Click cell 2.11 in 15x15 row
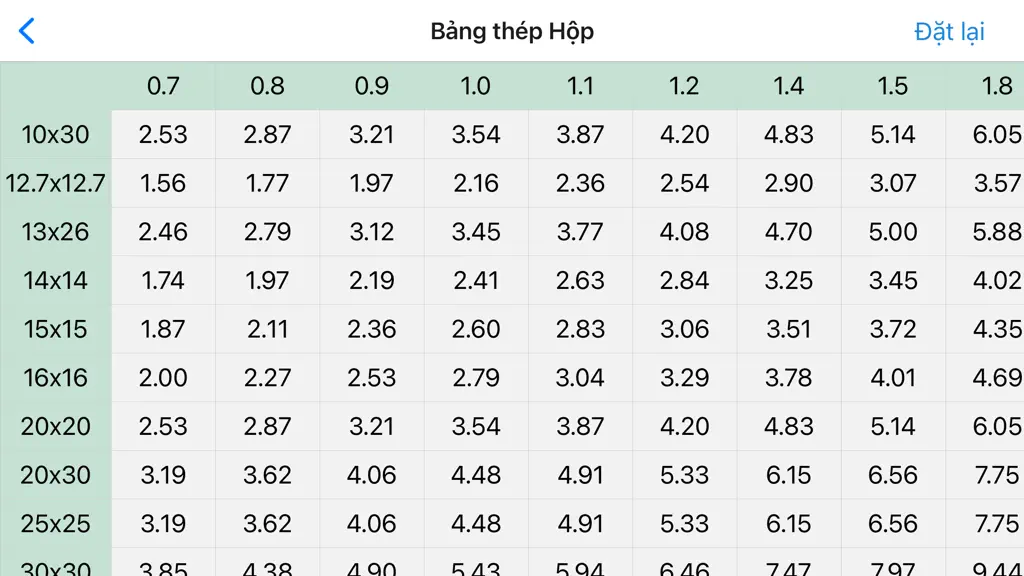The image size is (1024, 576). click(x=268, y=329)
